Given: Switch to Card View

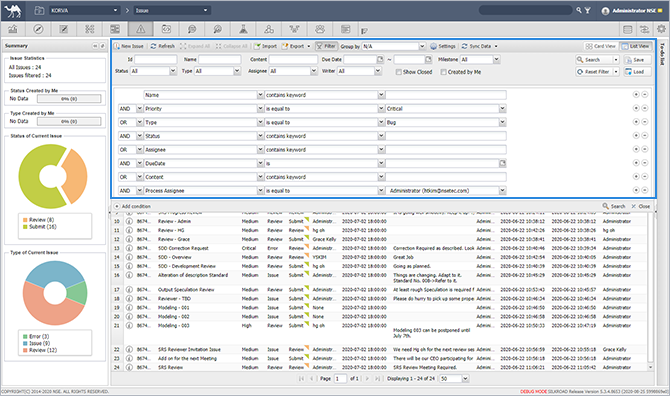Looking at the screenshot, I should pyautogui.click(x=601, y=46).
